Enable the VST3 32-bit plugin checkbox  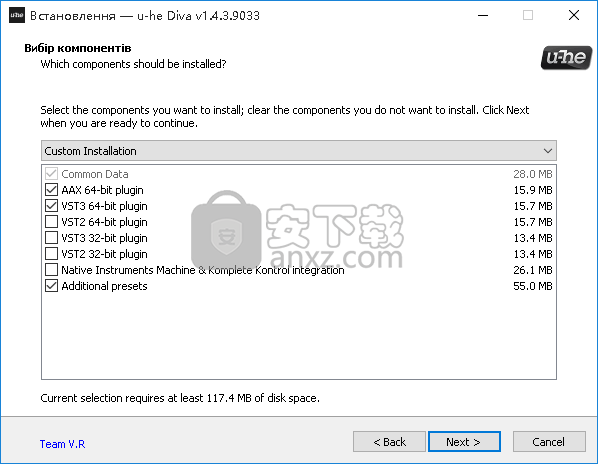[x=51, y=238]
